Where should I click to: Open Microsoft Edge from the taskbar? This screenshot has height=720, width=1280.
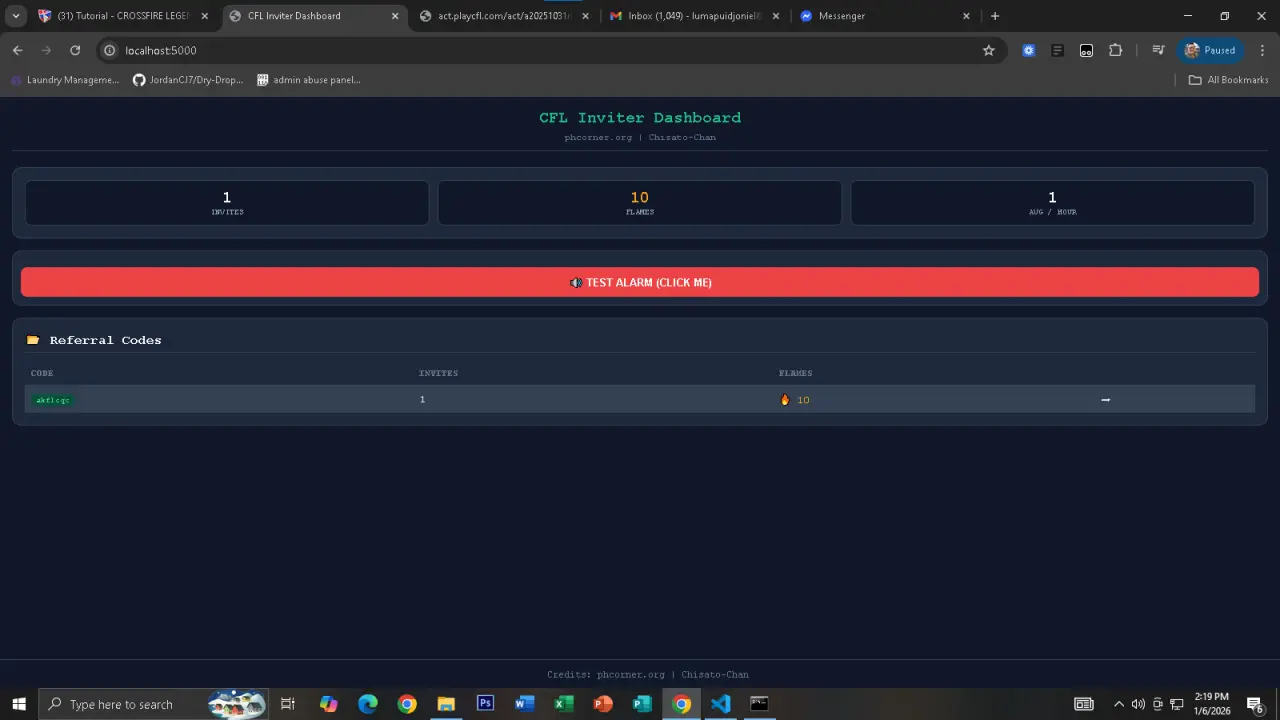368,704
